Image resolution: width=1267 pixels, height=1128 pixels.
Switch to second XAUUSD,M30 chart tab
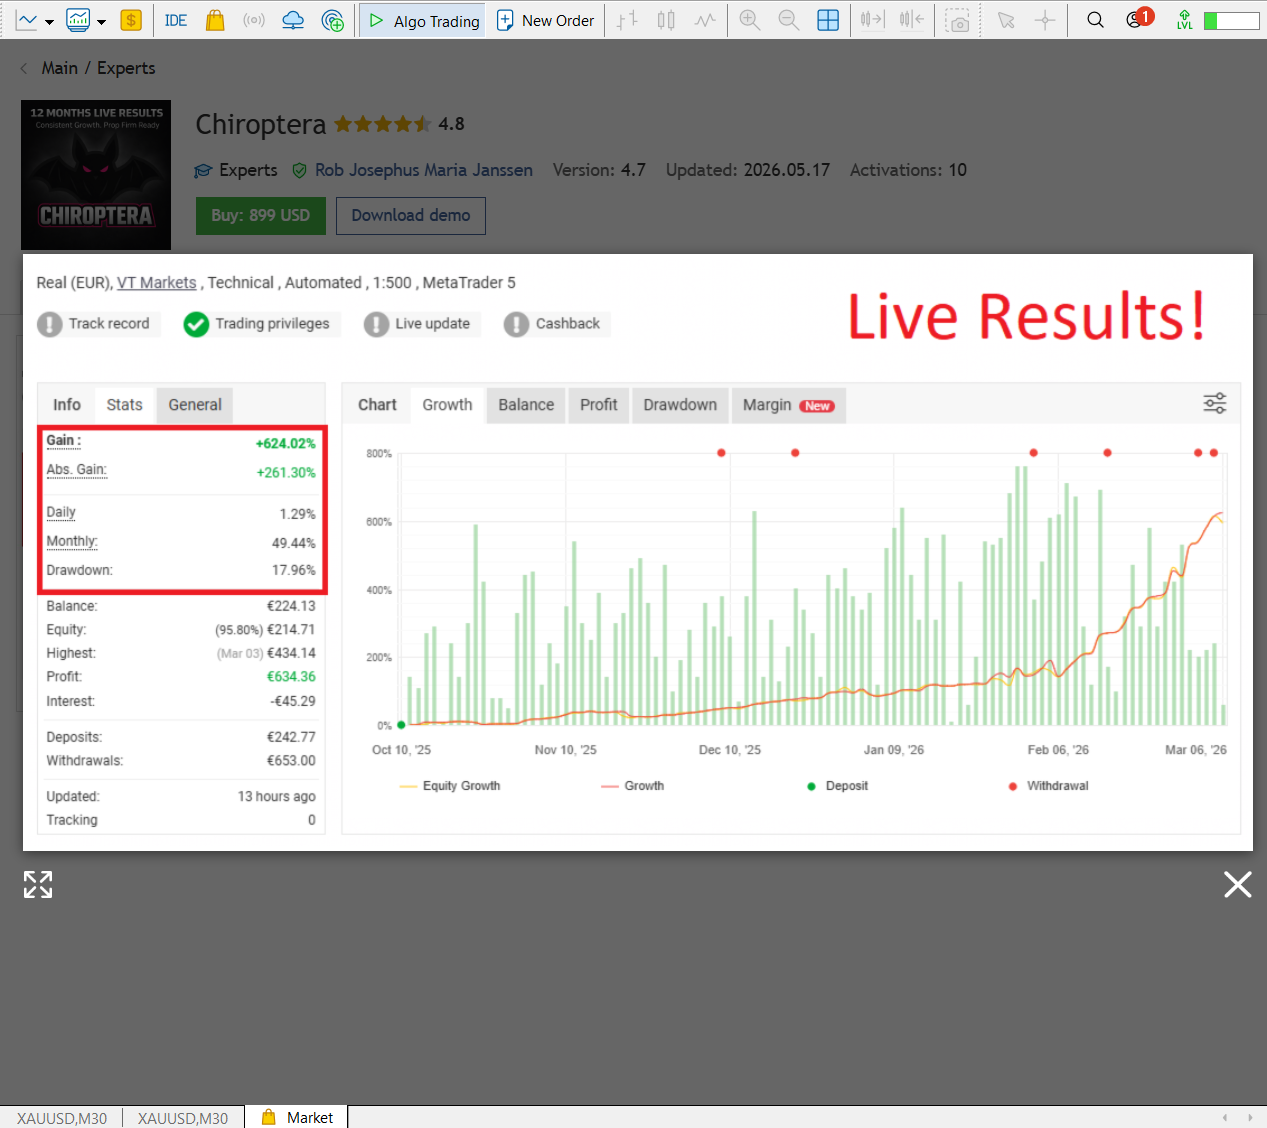click(x=183, y=1118)
